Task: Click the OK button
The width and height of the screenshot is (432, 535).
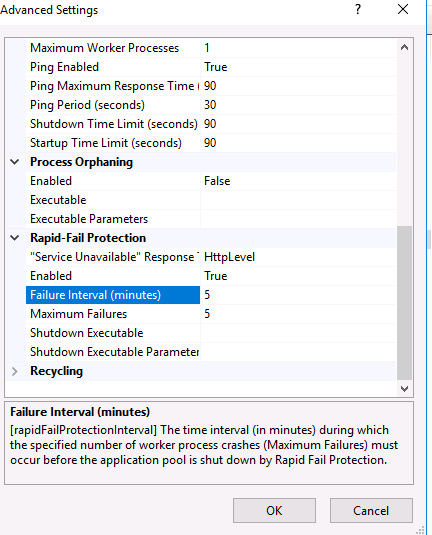Action: (x=274, y=510)
